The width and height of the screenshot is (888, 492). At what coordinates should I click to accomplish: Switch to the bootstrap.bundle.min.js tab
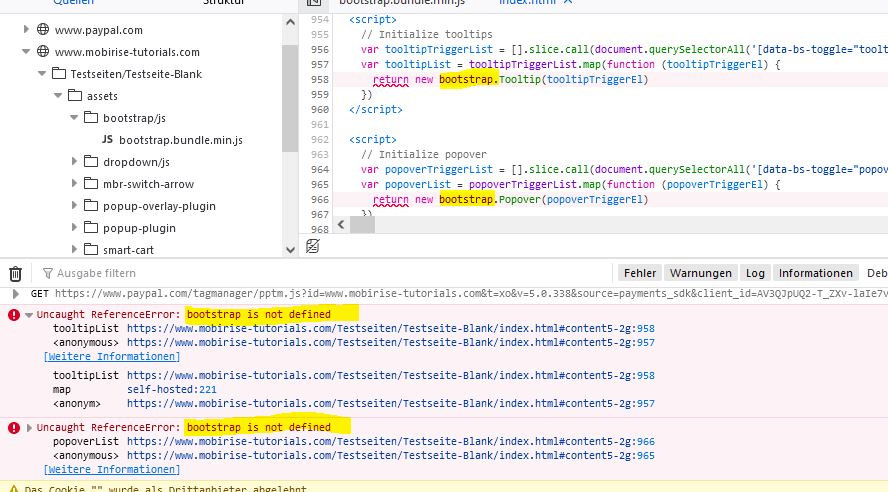click(402, 3)
